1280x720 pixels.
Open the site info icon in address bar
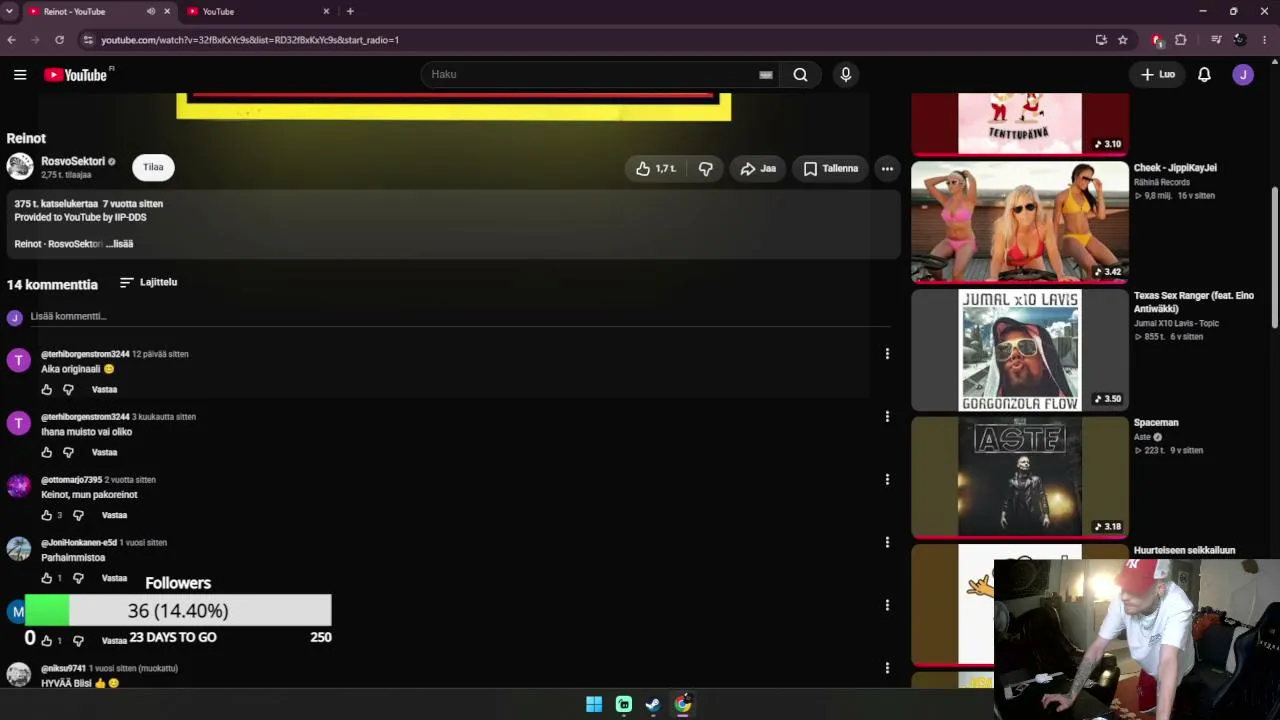[x=88, y=40]
